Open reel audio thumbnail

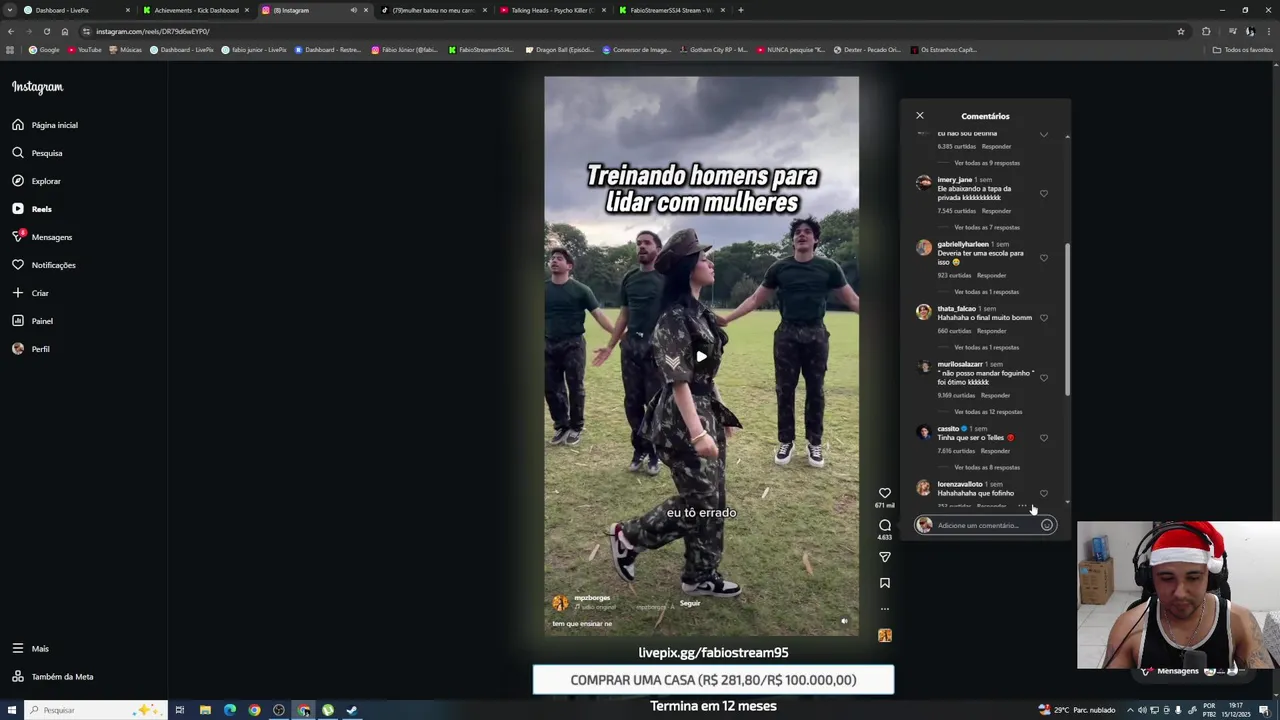pos(884,635)
